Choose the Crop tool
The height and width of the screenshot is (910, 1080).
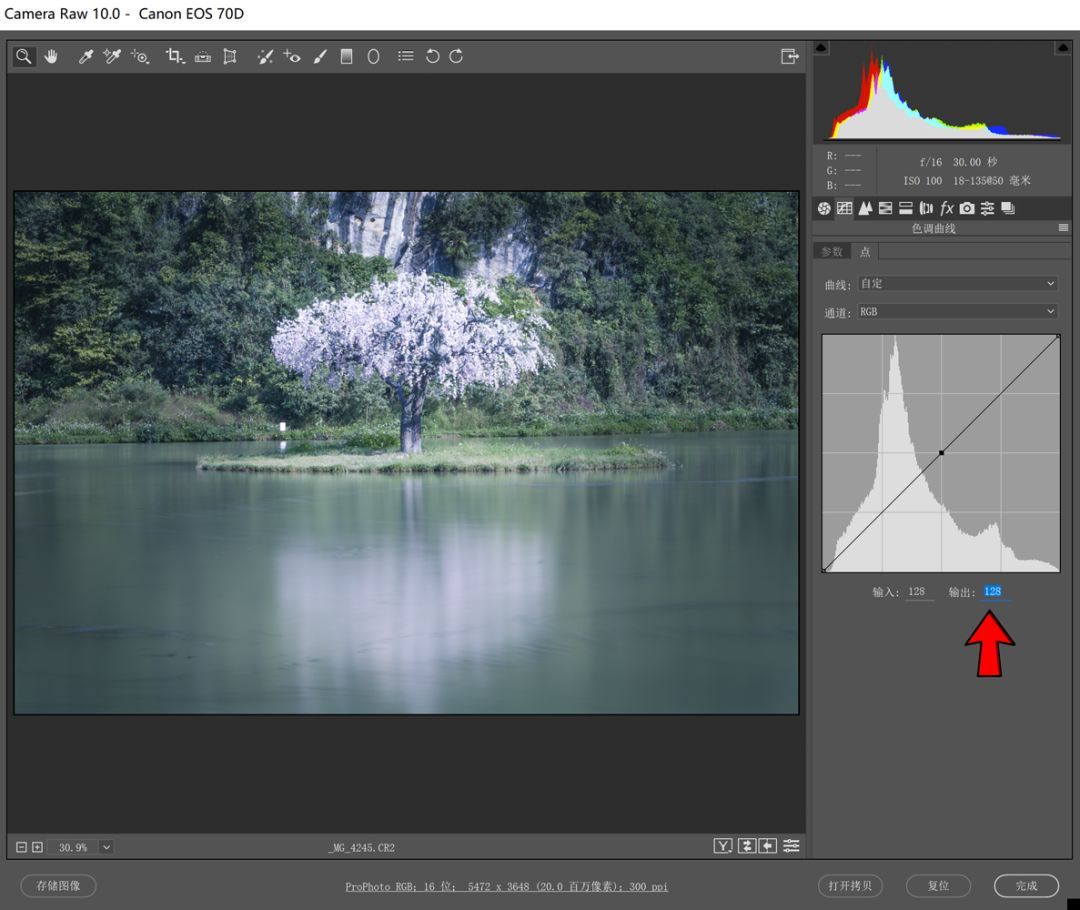175,57
